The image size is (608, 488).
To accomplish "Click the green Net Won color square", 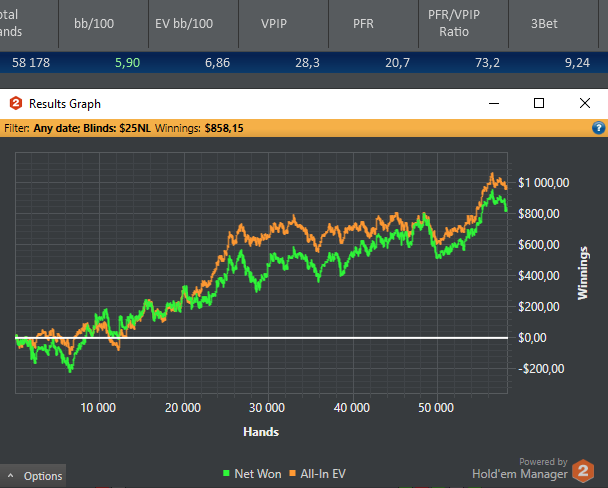I will (x=225, y=474).
